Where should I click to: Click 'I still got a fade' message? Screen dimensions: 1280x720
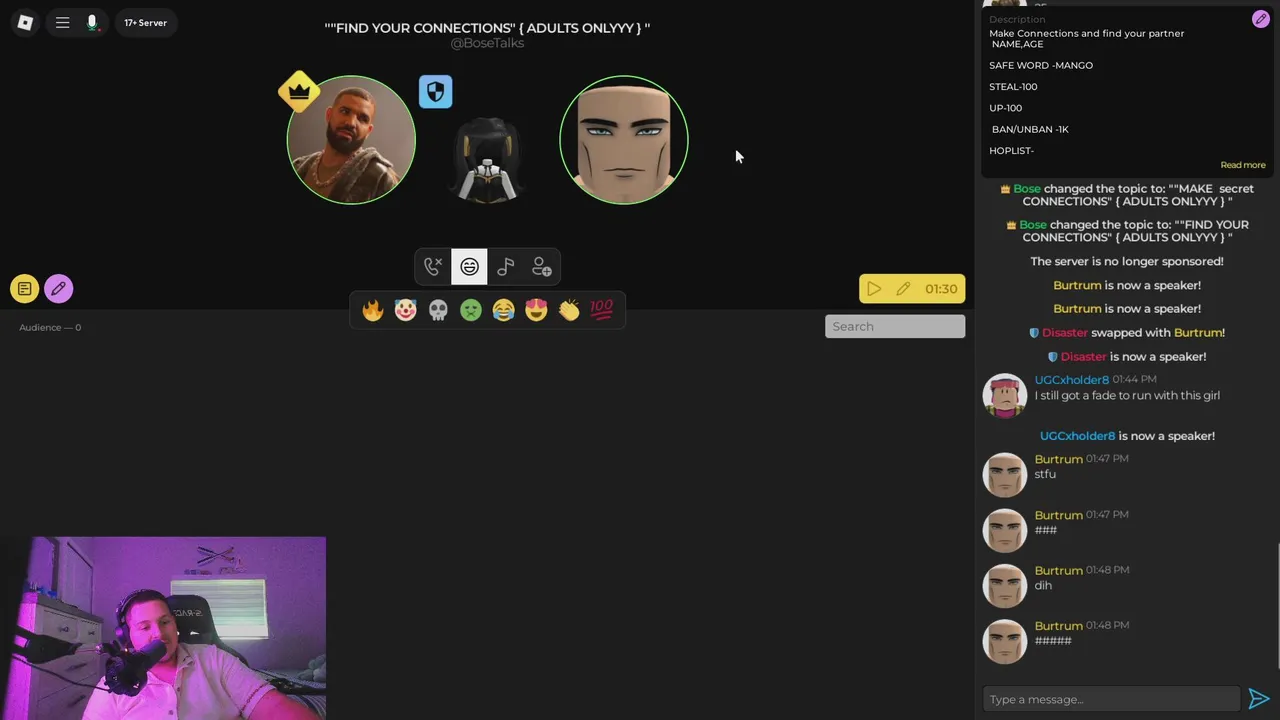[x=1127, y=396]
